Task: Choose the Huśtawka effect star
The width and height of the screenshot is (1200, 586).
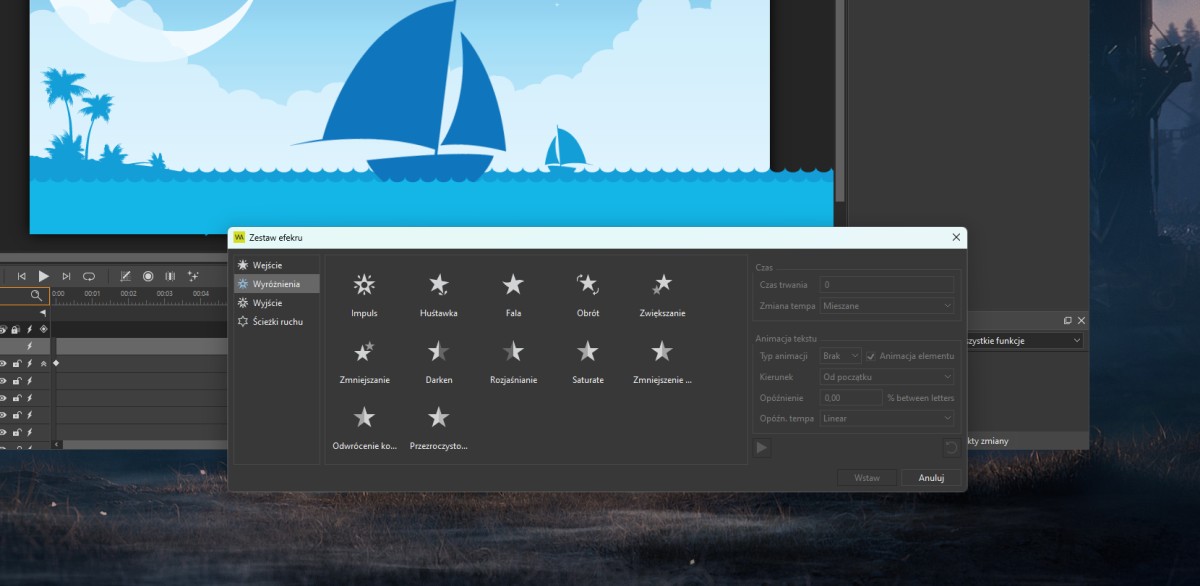Action: [438, 286]
